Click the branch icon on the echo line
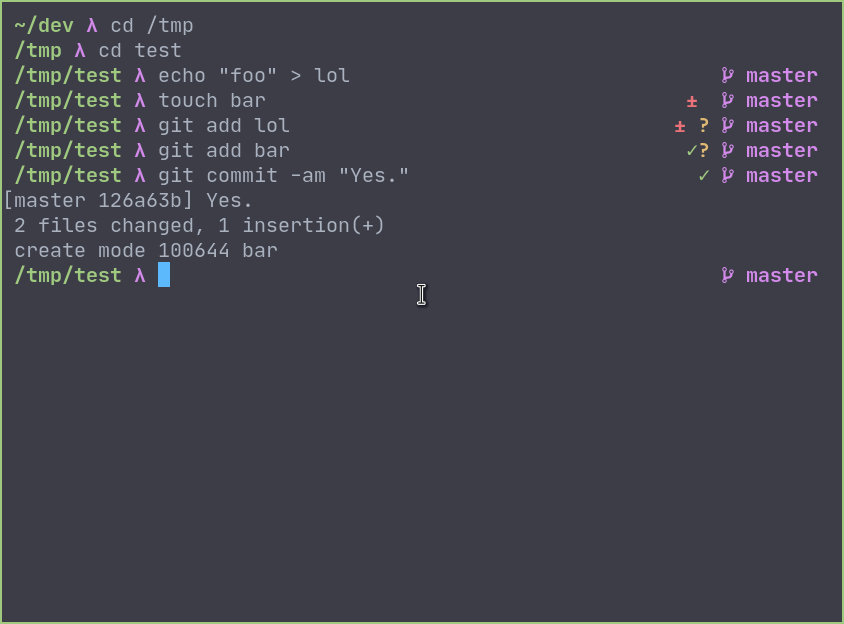The width and height of the screenshot is (844, 624). click(x=728, y=76)
